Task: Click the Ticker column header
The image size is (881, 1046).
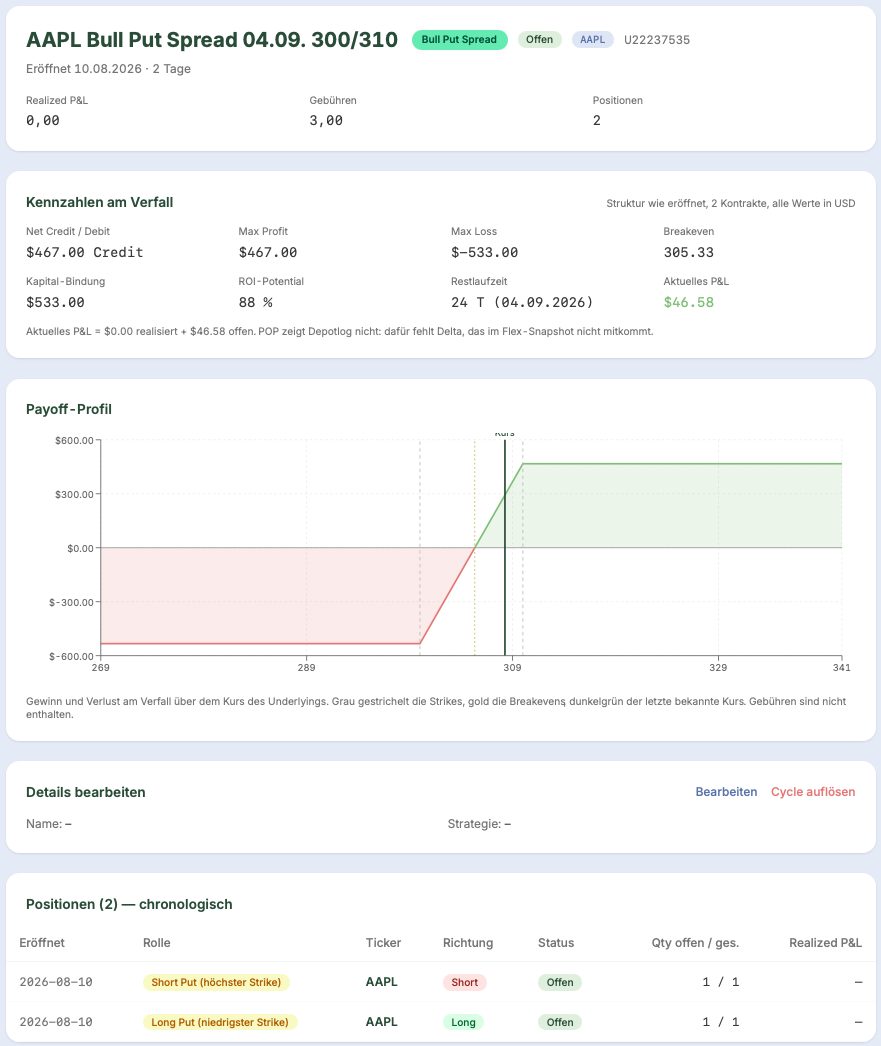Action: point(383,943)
